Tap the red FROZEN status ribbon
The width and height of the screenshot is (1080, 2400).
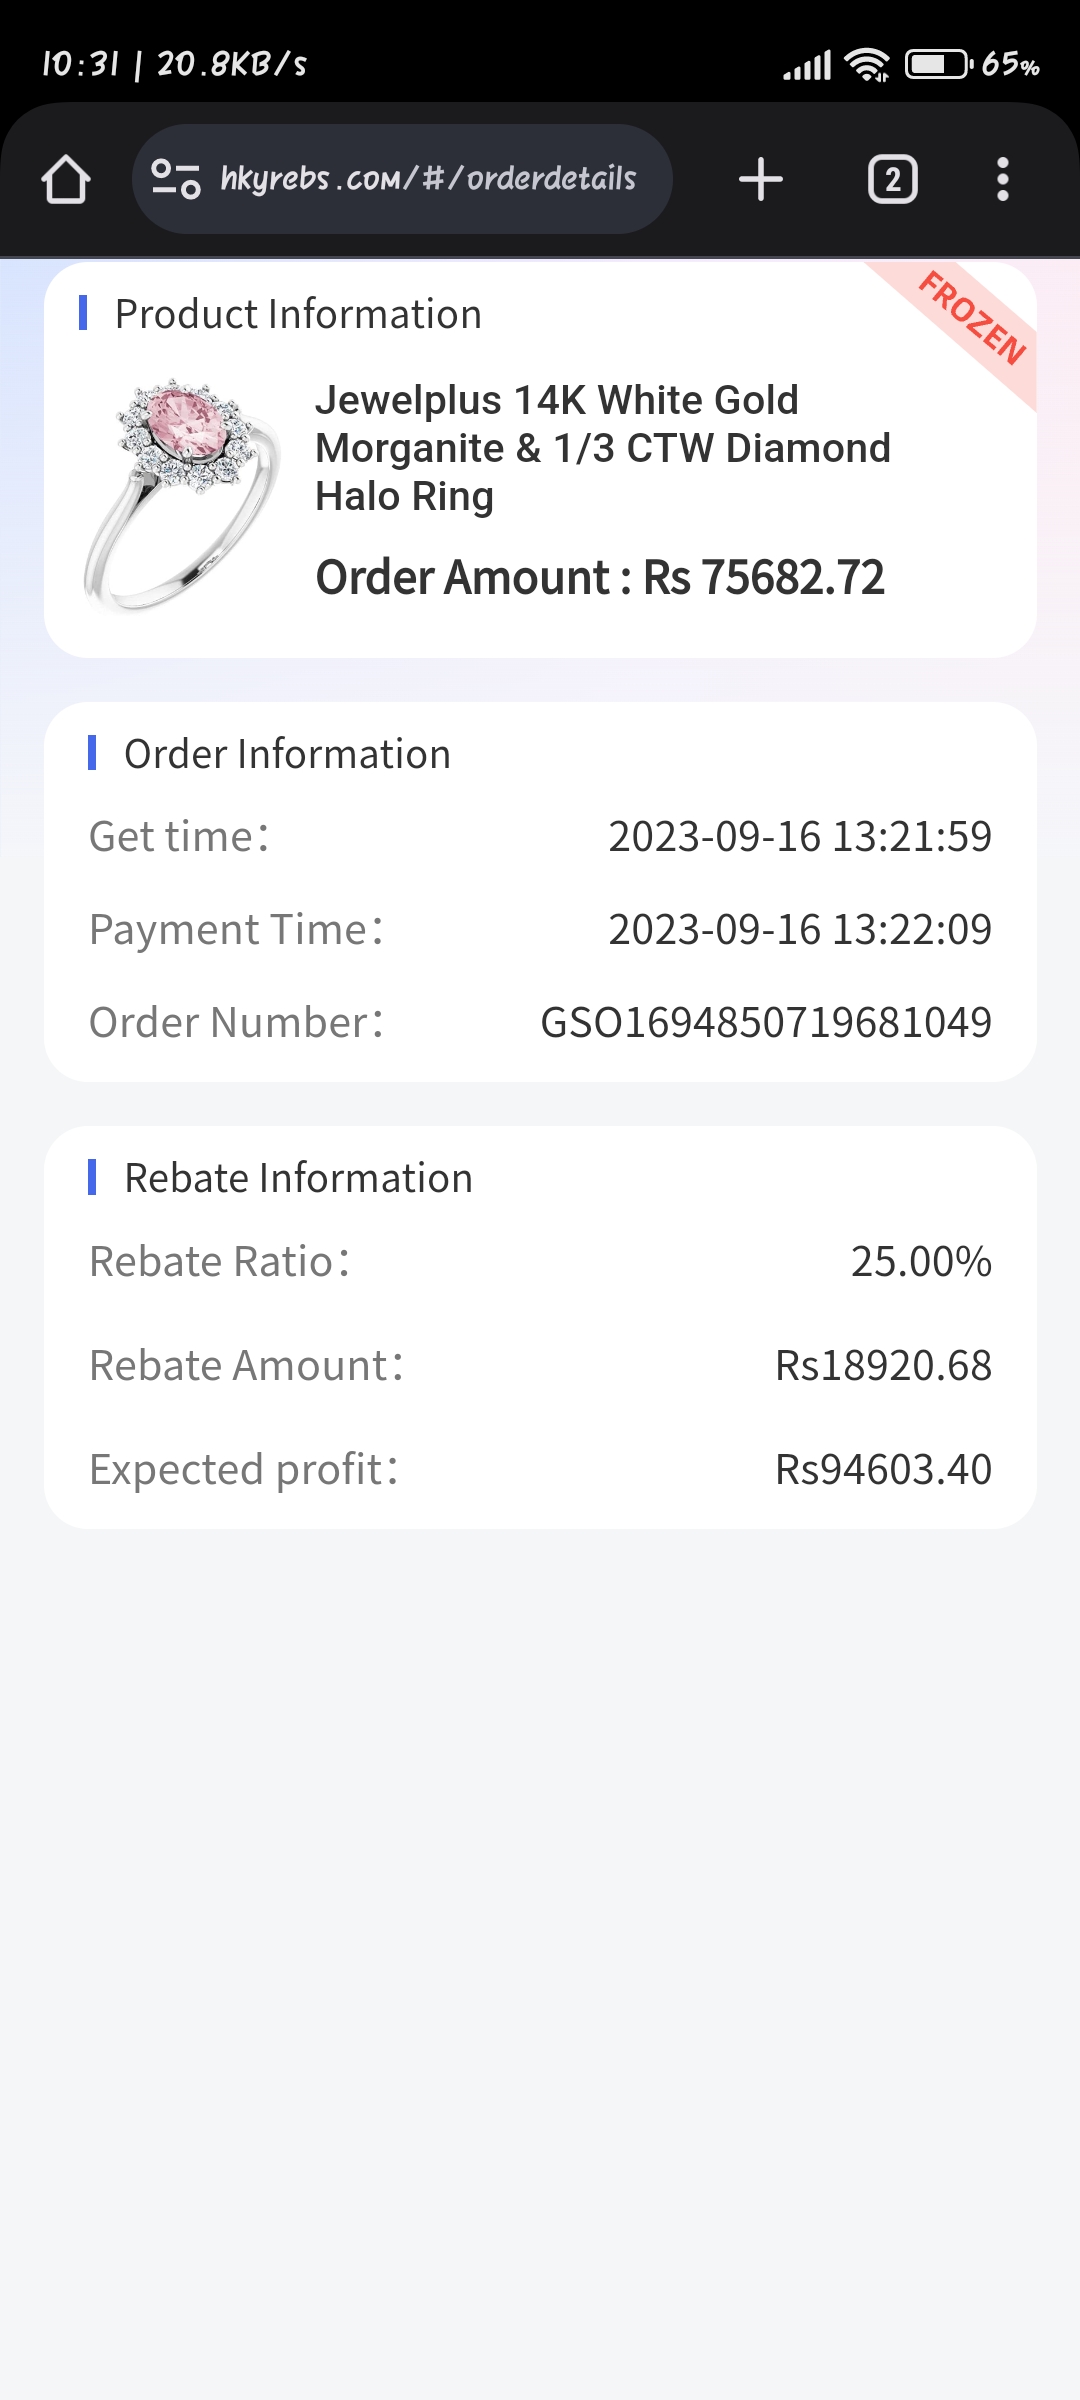(972, 319)
